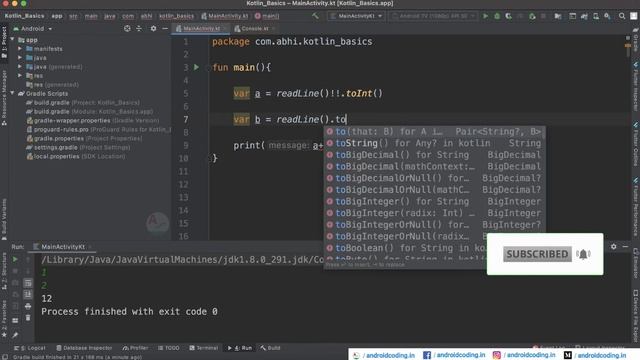Open the Logcat tool window tab
The height and width of the screenshot is (360, 640).
[29, 348]
